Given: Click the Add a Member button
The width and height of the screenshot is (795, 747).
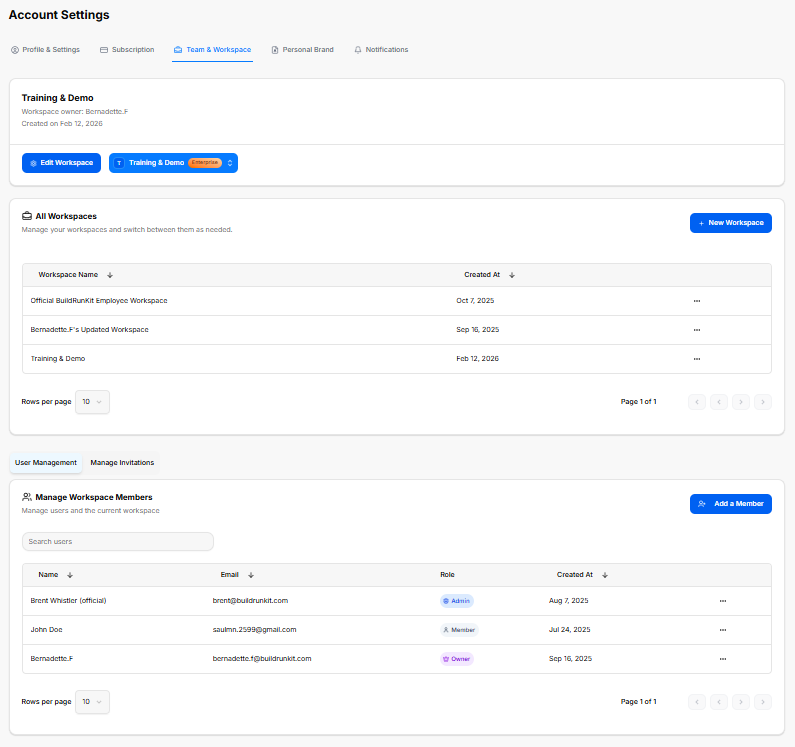Looking at the screenshot, I should point(731,504).
